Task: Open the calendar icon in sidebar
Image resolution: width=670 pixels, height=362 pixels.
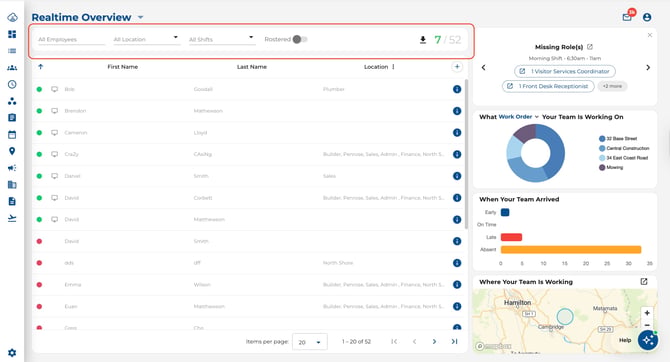Action: point(12,134)
